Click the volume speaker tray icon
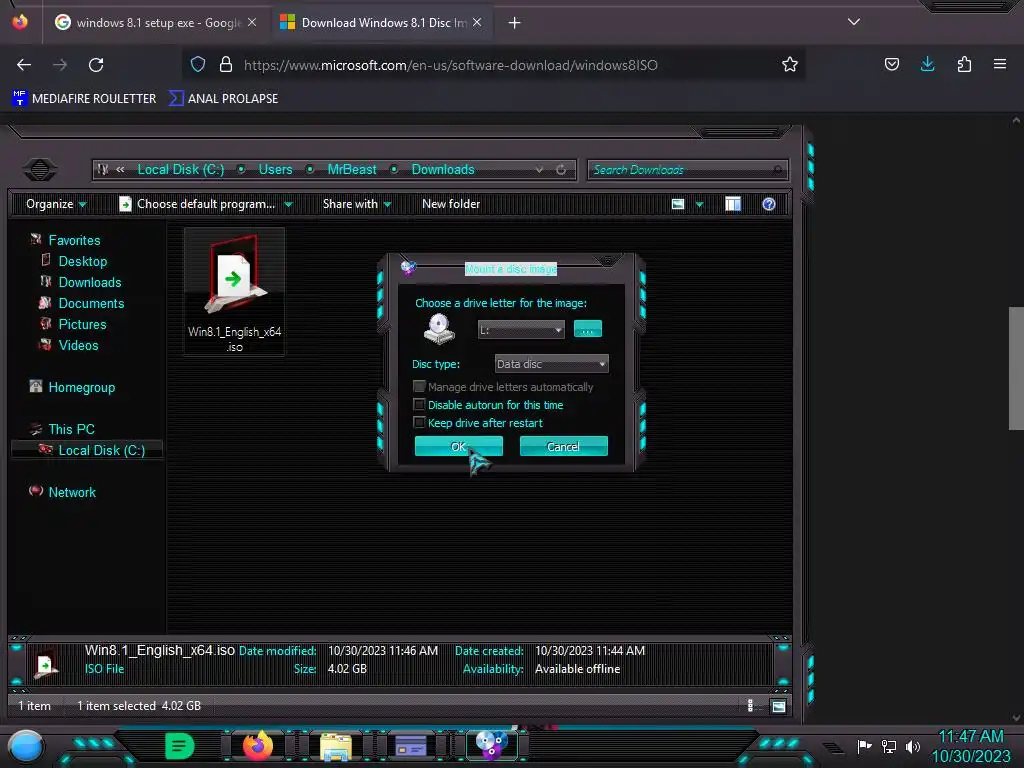The height and width of the screenshot is (768, 1024). click(913, 746)
